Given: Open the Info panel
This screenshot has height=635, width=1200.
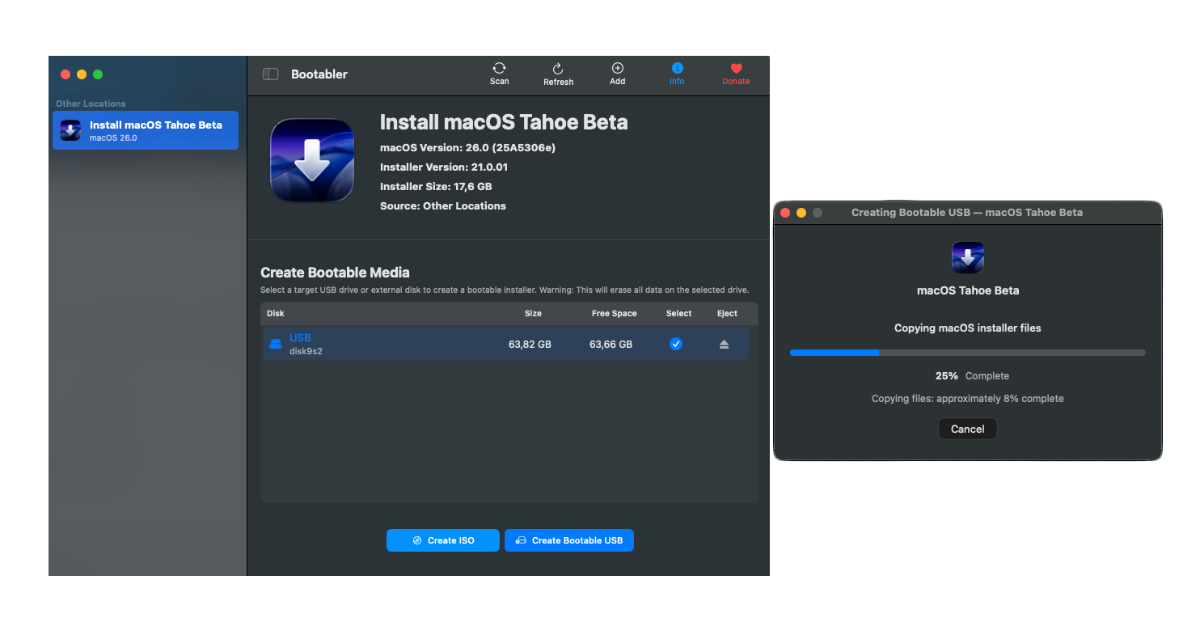Looking at the screenshot, I should coord(677,73).
